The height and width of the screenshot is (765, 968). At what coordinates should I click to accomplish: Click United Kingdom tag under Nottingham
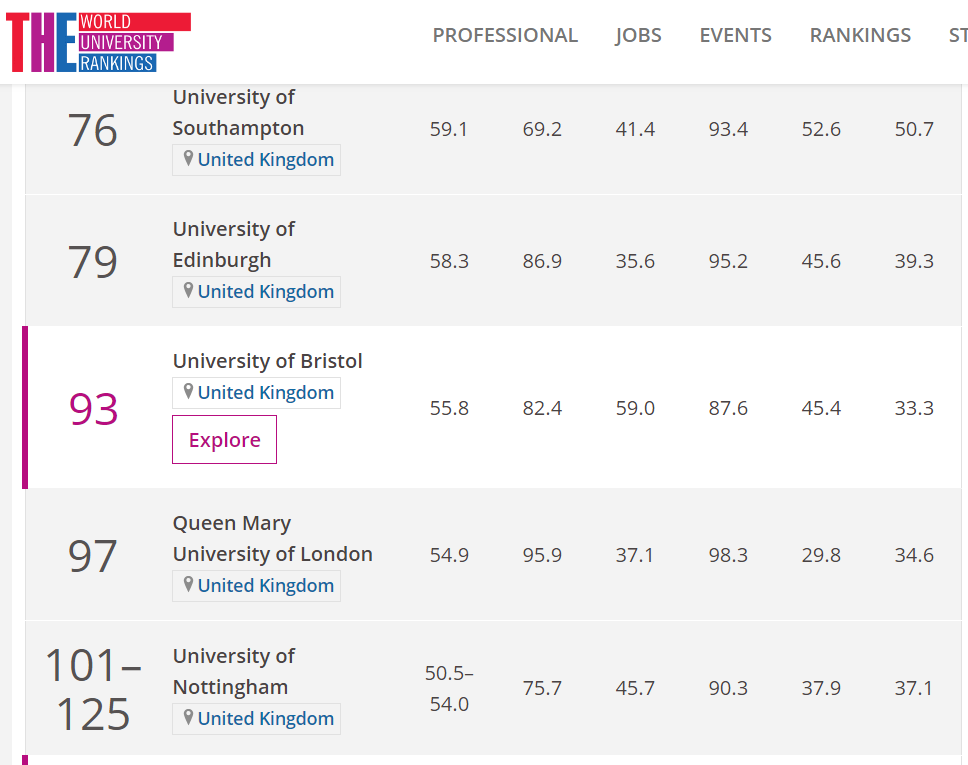[x=266, y=718]
